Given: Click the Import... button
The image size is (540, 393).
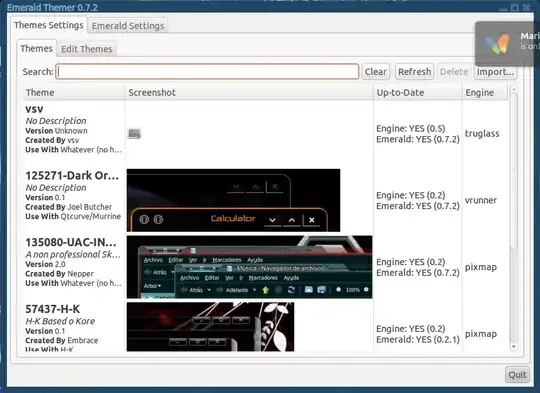Looking at the screenshot, I should (495, 72).
